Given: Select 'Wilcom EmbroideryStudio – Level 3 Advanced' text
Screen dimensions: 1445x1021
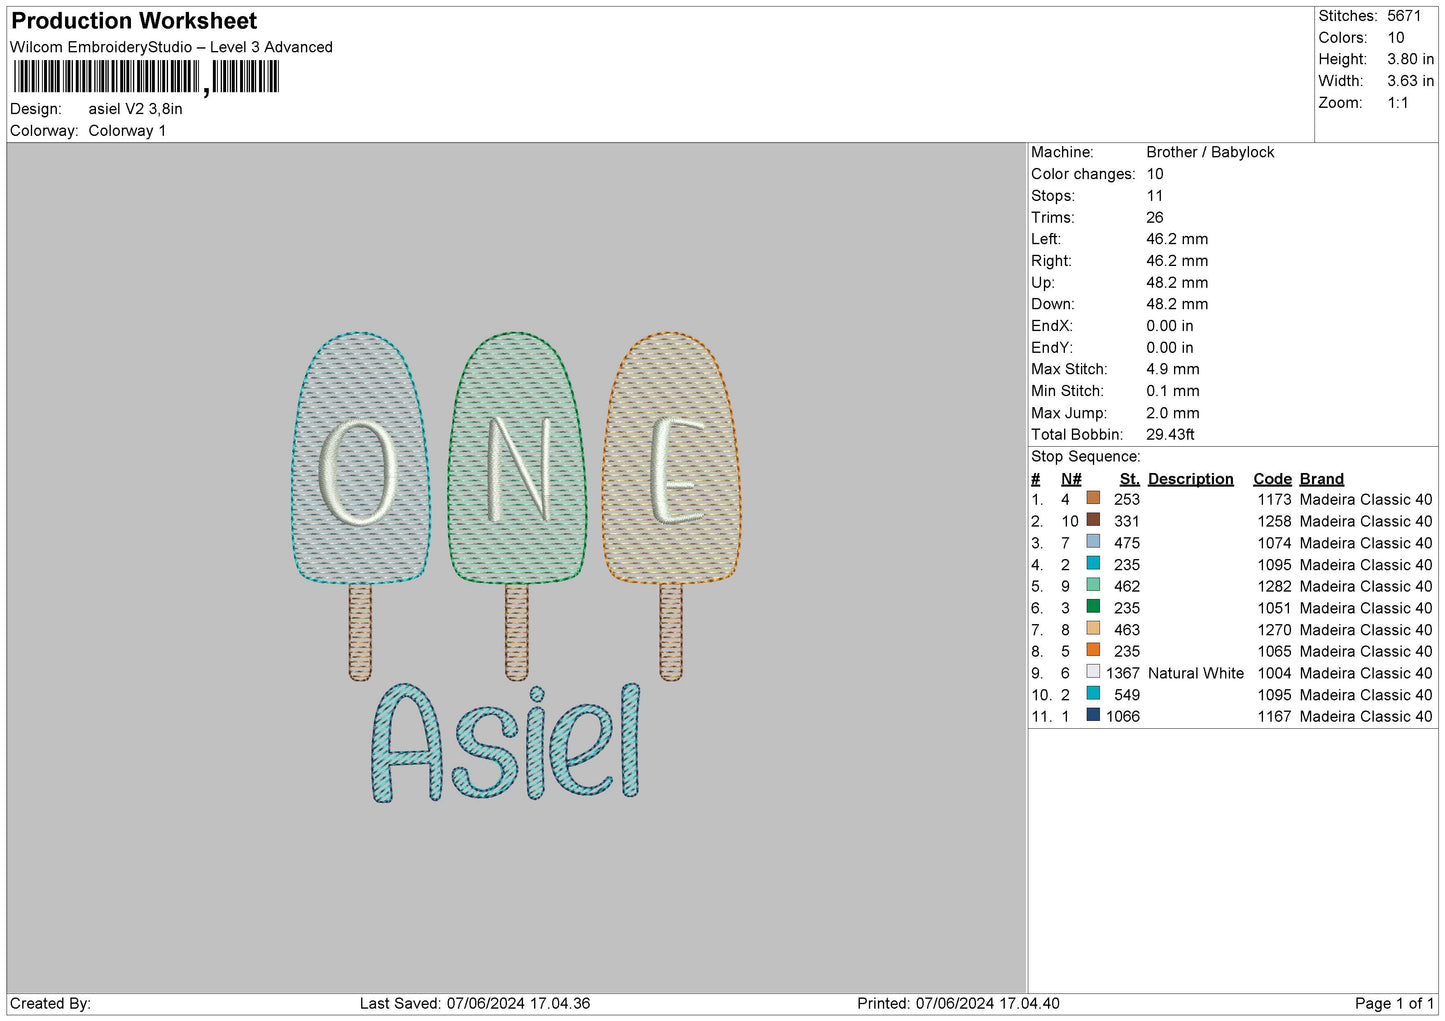Looking at the screenshot, I should click(x=171, y=47).
